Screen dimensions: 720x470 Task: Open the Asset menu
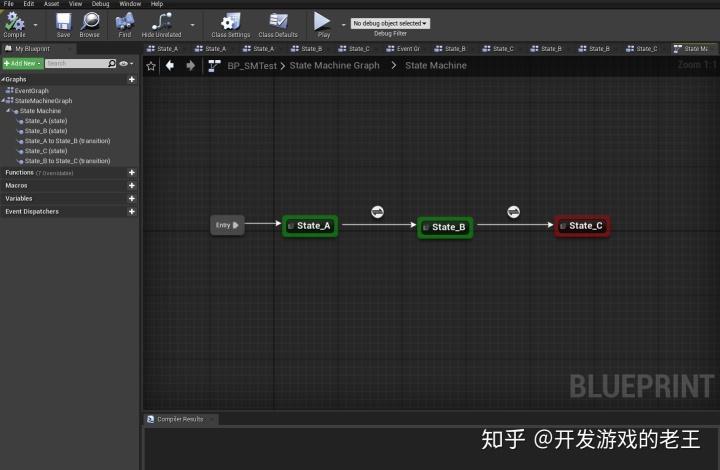[51, 4]
